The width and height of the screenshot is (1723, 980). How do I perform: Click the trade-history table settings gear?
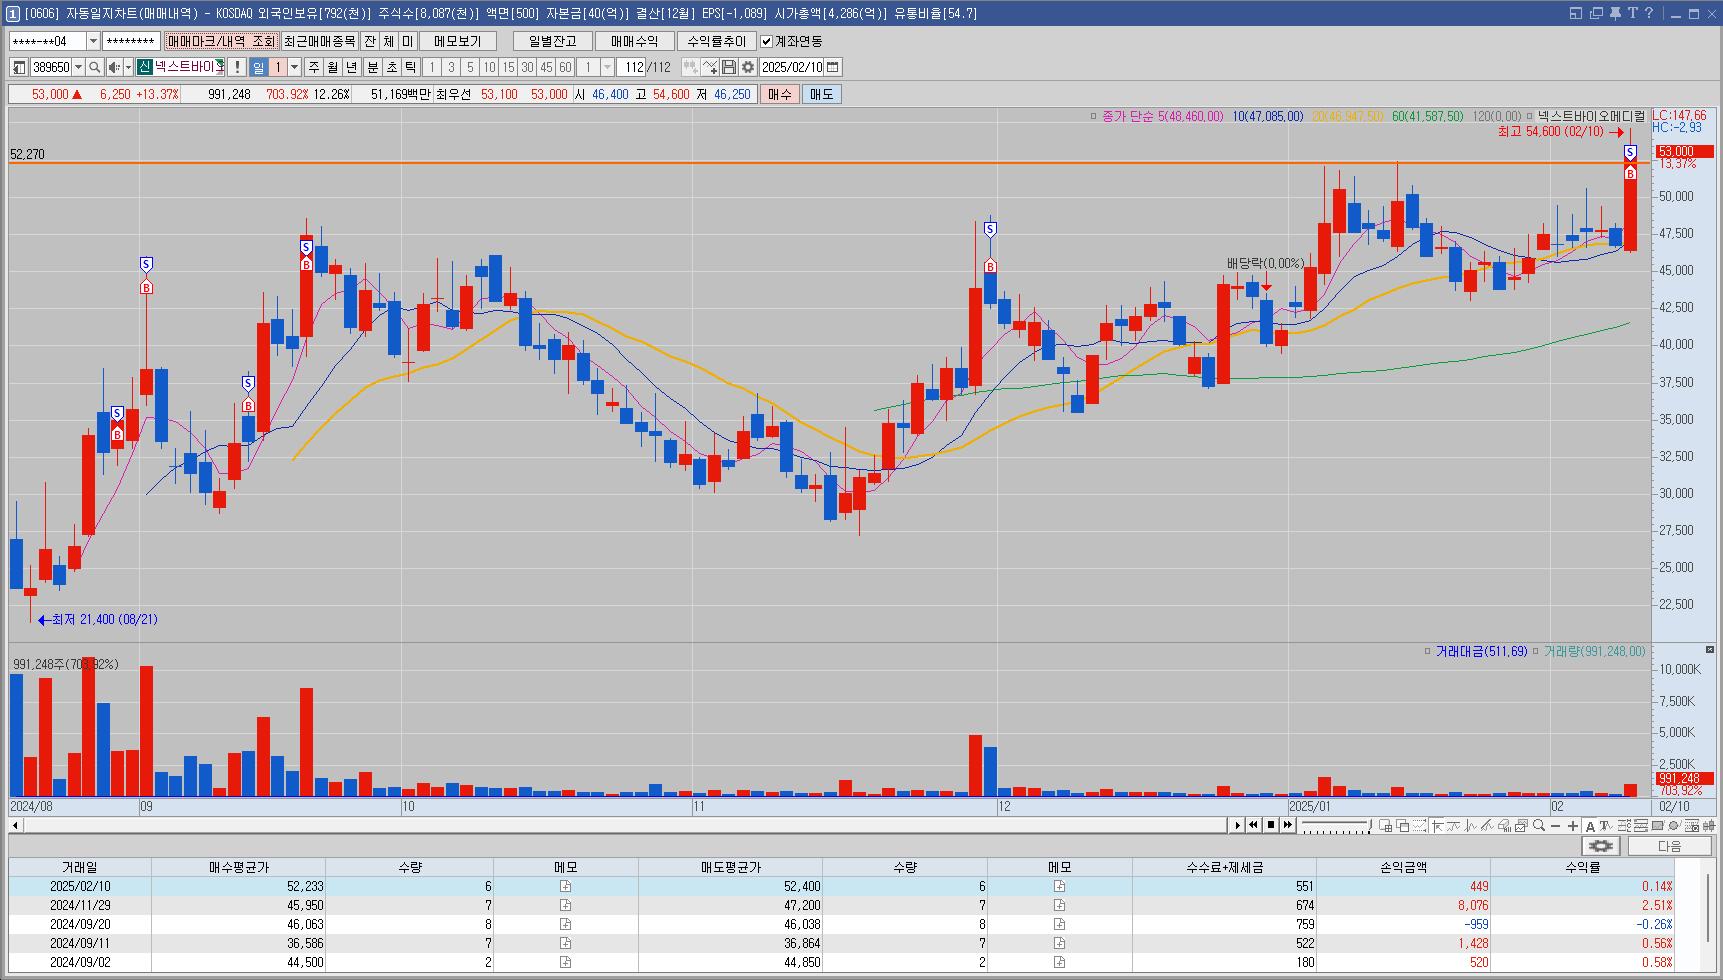click(x=1601, y=846)
